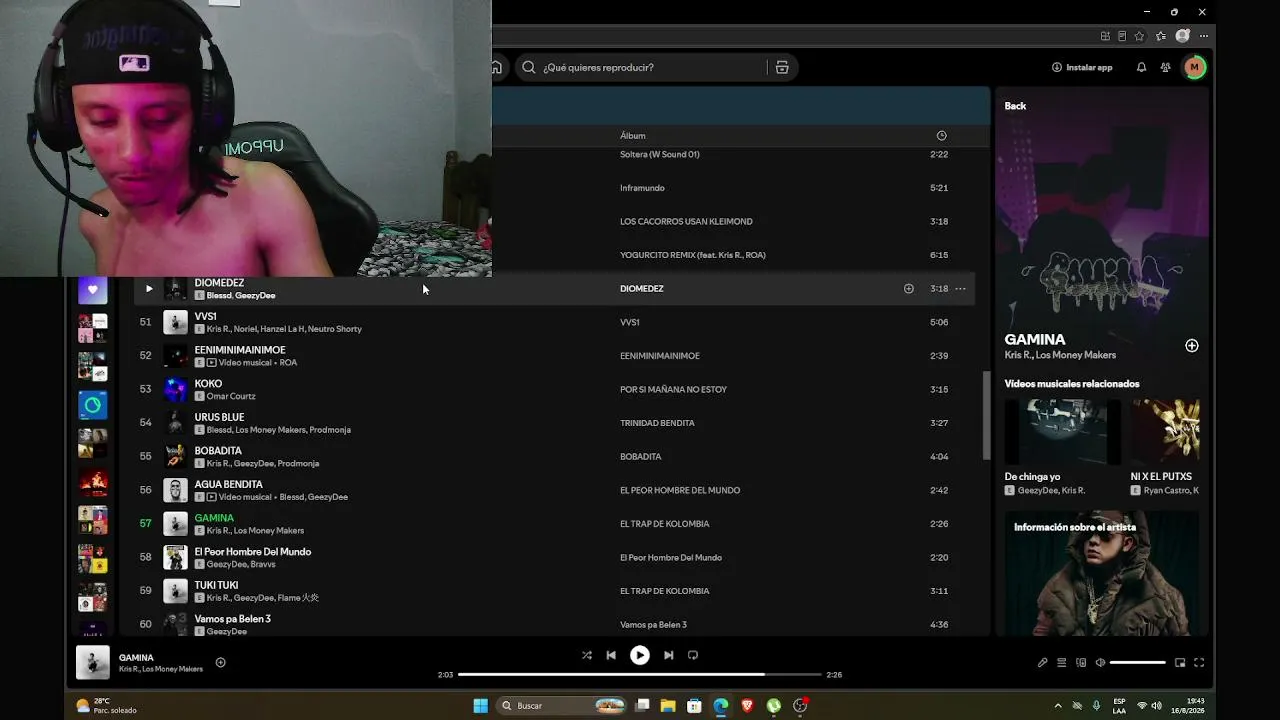Open Microsoft Edge from the taskbar

coord(721,706)
